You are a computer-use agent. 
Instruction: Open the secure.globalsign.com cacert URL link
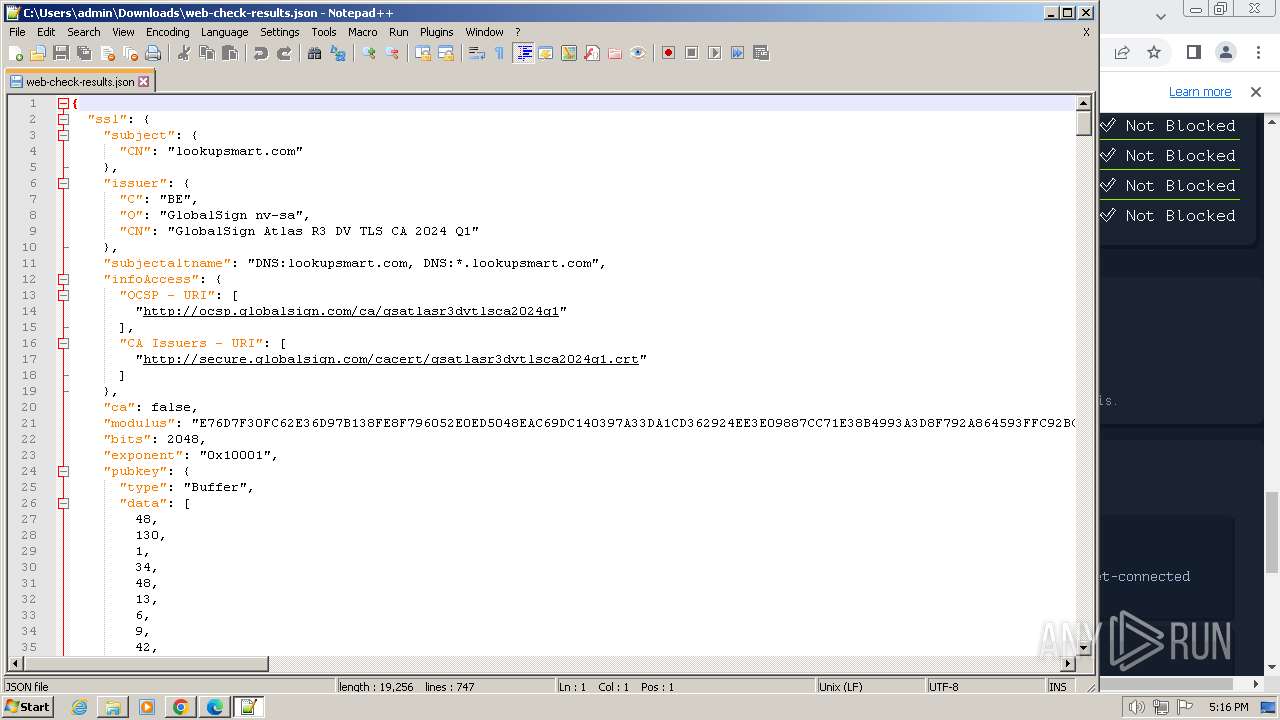[x=391, y=359]
